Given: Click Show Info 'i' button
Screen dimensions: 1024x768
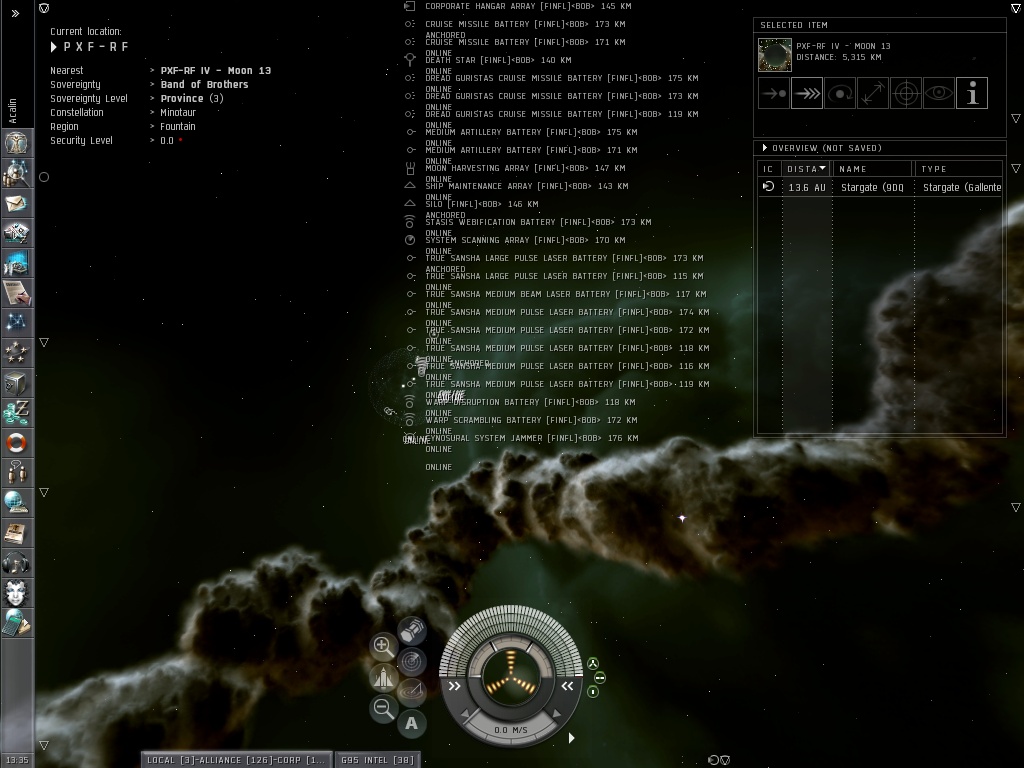Looking at the screenshot, I should 972,93.
